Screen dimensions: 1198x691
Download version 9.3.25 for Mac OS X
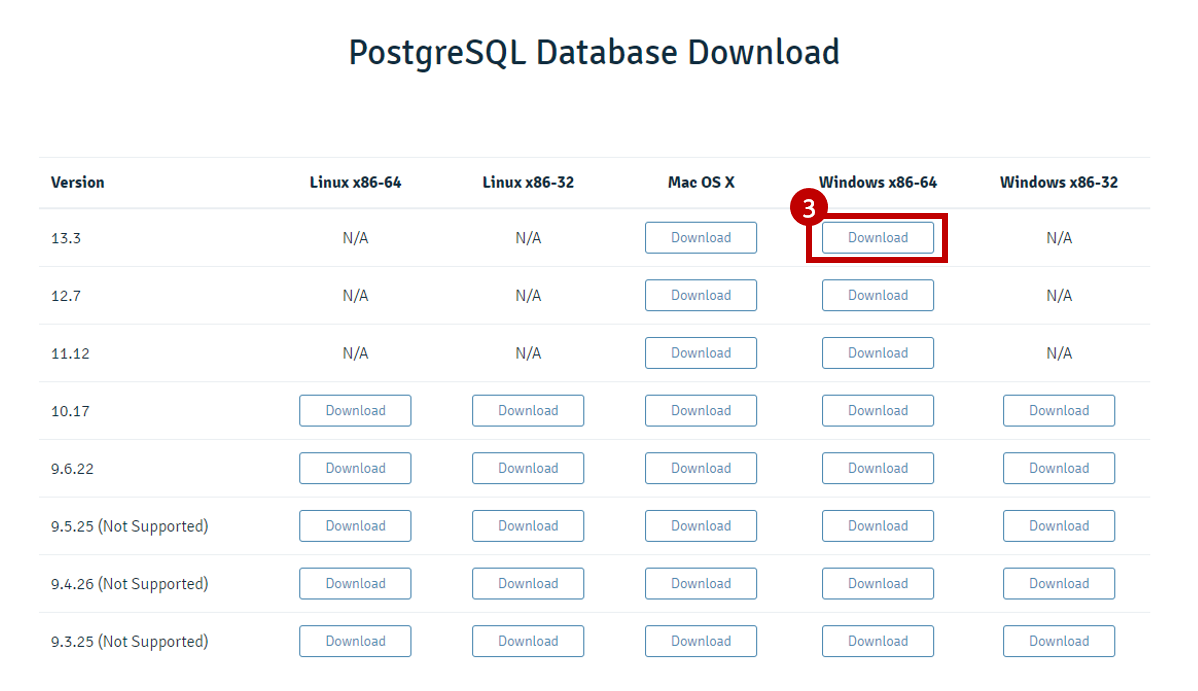[701, 641]
